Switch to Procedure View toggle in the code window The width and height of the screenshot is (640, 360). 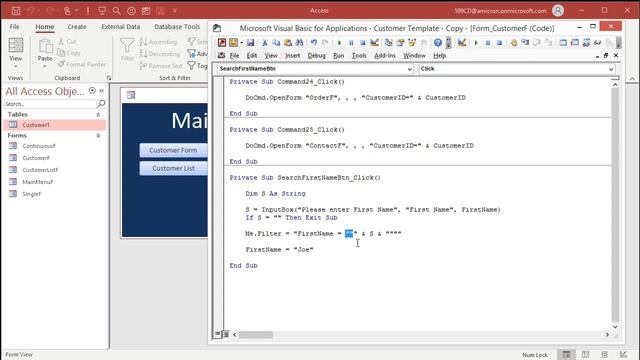pos(218,334)
